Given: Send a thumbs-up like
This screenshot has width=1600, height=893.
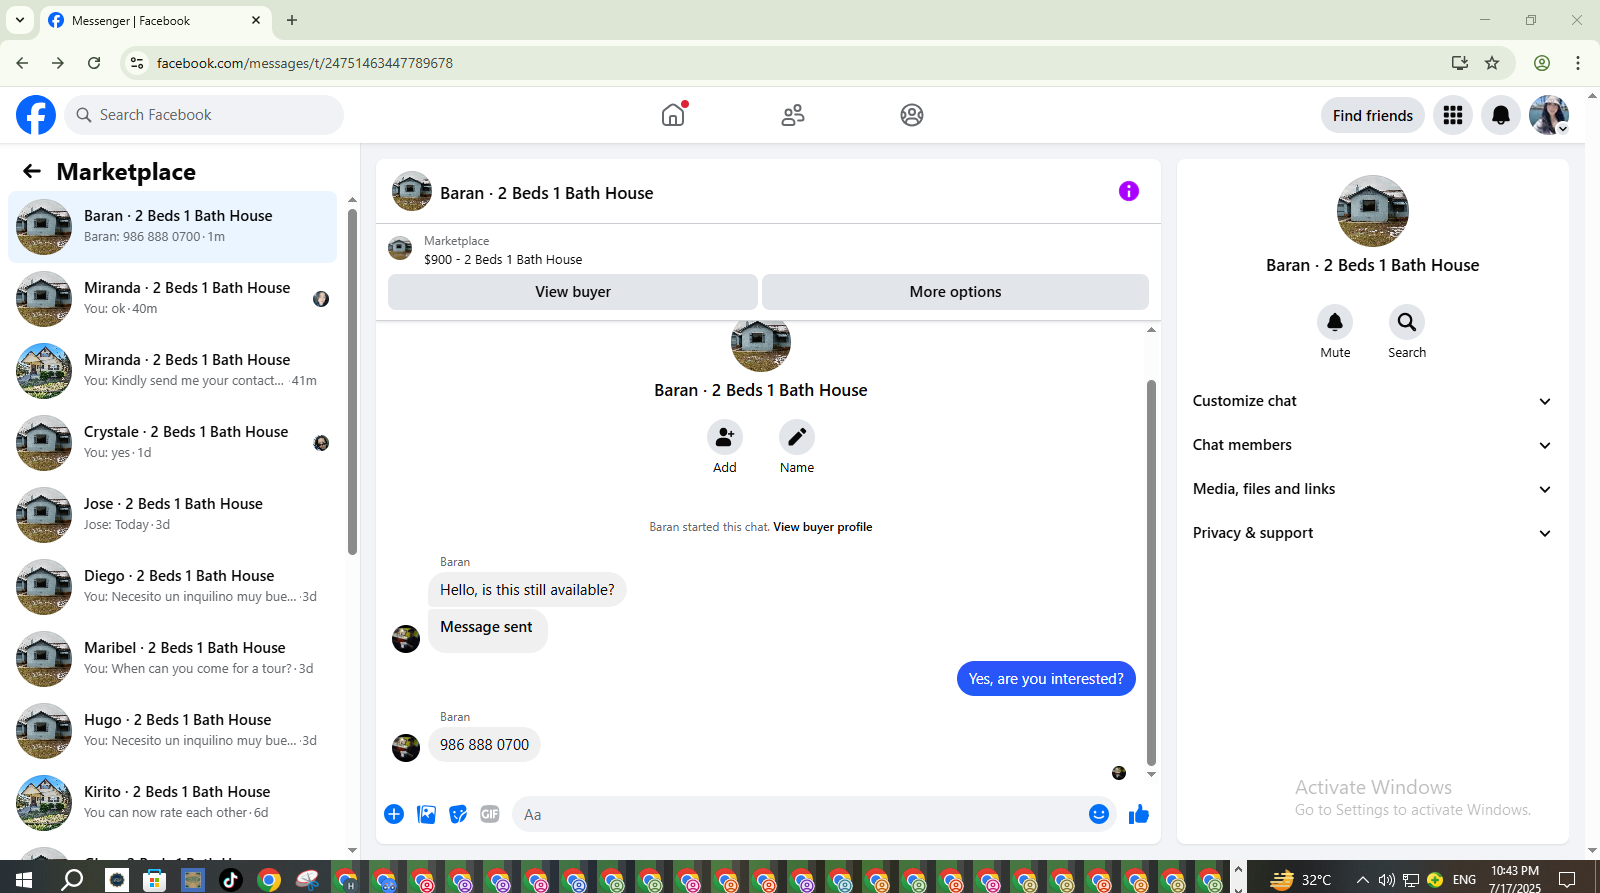Looking at the screenshot, I should [x=1139, y=814].
